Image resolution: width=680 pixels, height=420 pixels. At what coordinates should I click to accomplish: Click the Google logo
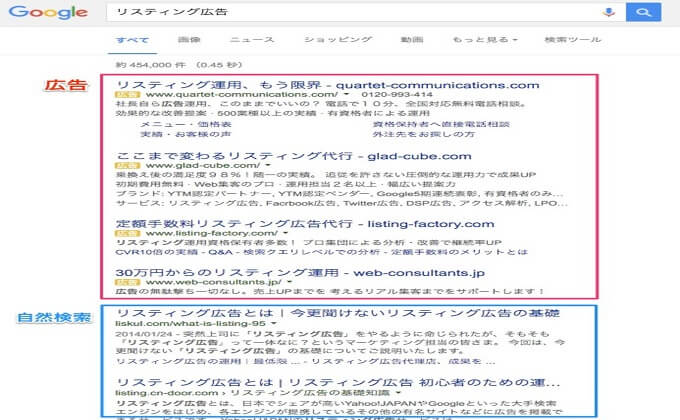48,12
